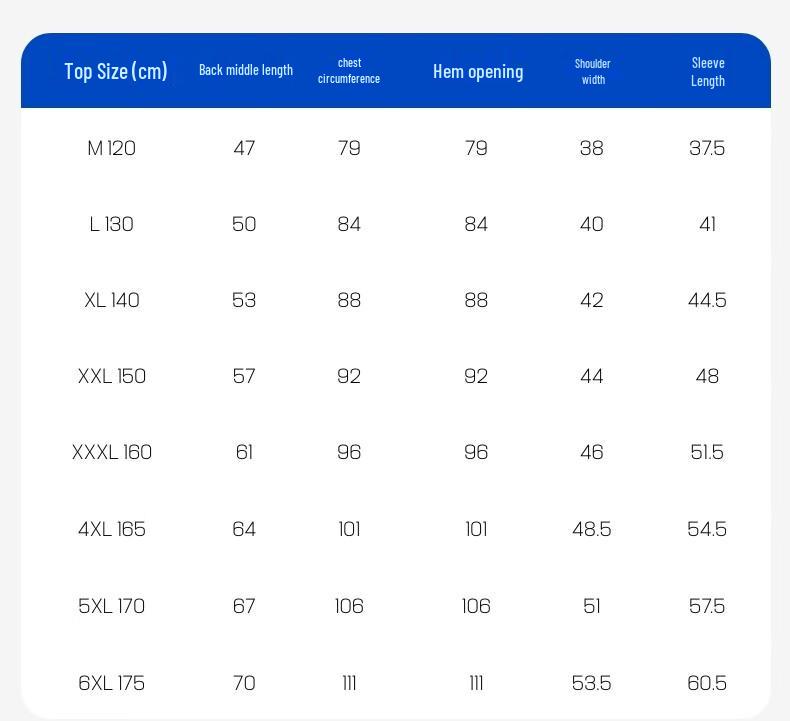The height and width of the screenshot is (721, 790).
Task: Click the 47 back middle length value
Action: pos(244,148)
